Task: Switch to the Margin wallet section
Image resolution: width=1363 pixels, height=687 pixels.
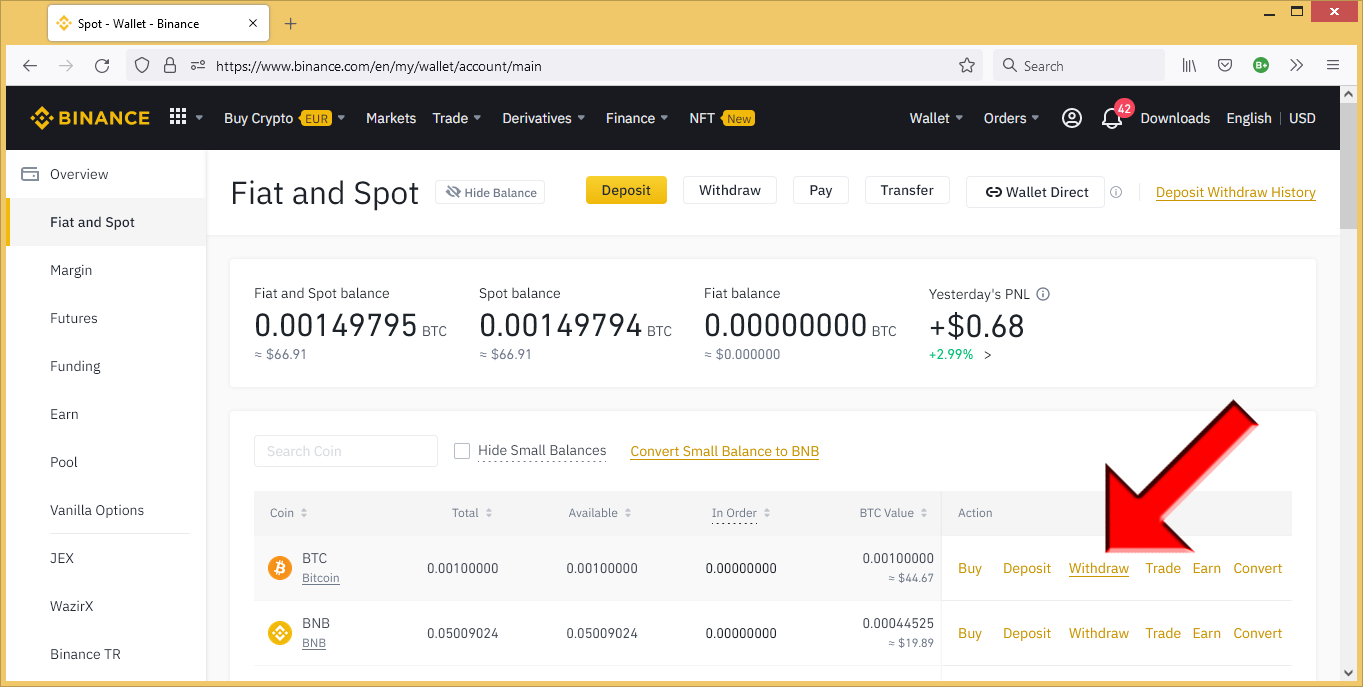Action: pyautogui.click(x=71, y=269)
